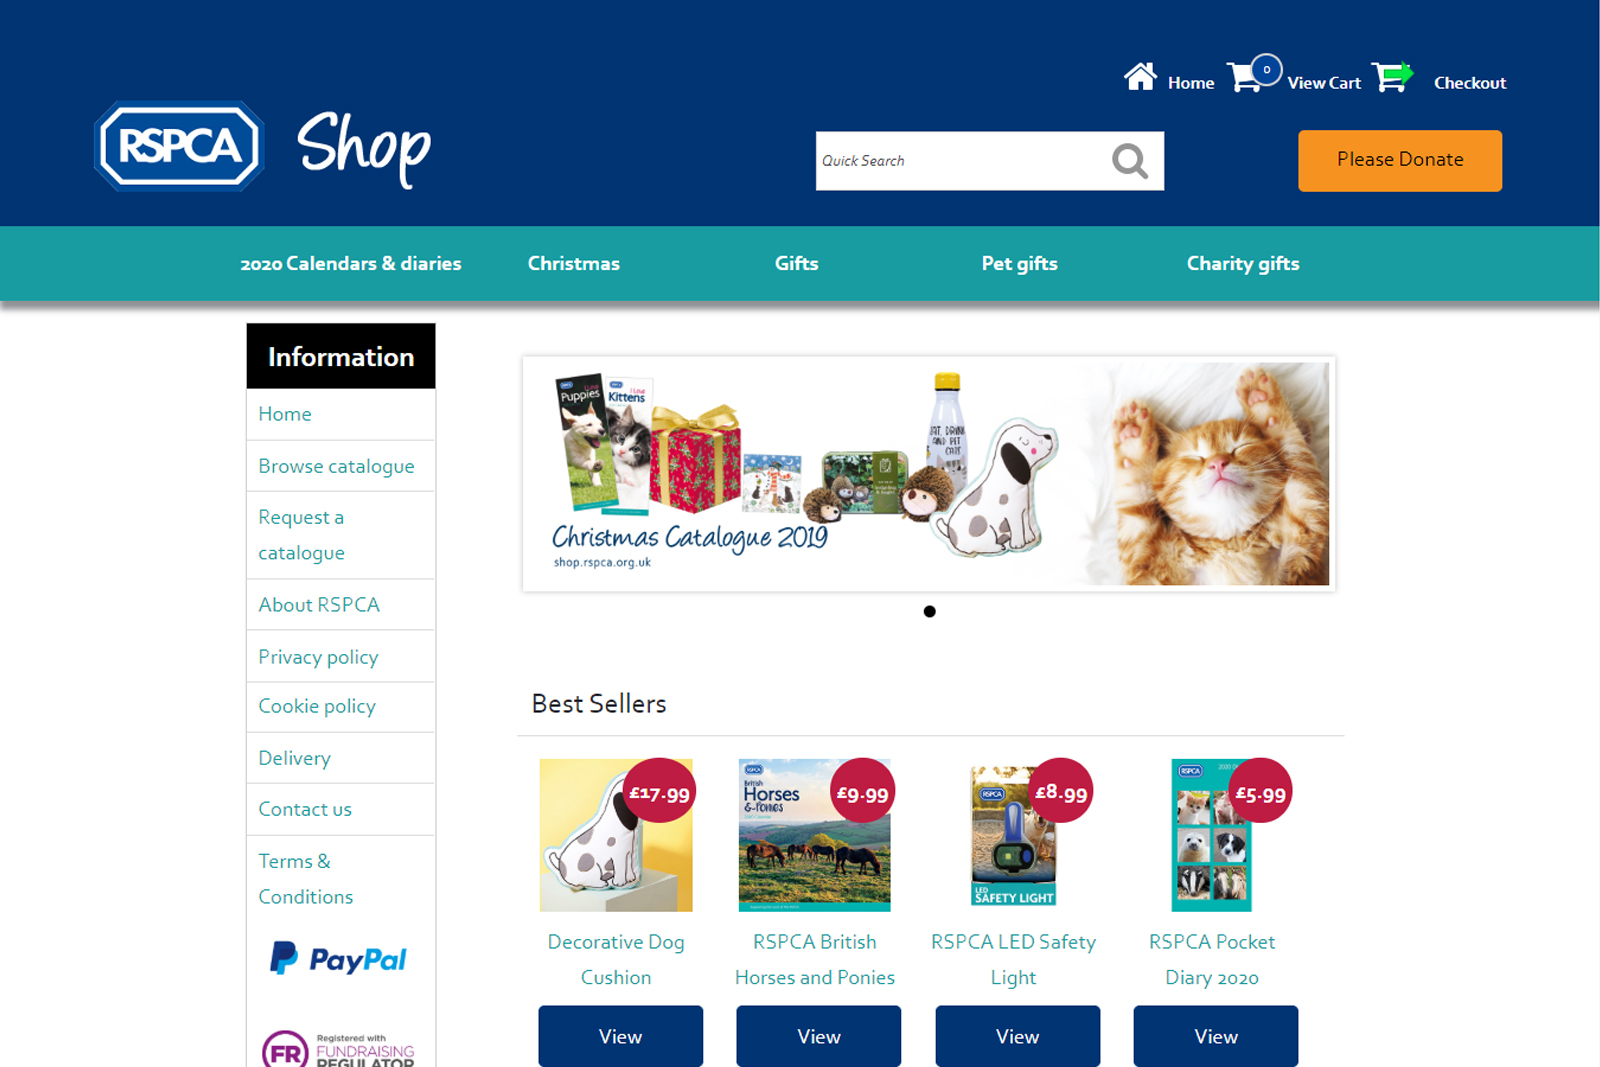Click the Checkout cart arrow icon
Viewport: 1600px width, 1067px height.
(1392, 77)
